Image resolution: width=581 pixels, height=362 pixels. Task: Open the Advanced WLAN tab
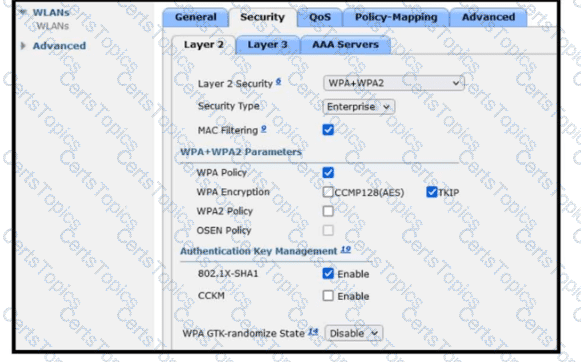pos(488,17)
